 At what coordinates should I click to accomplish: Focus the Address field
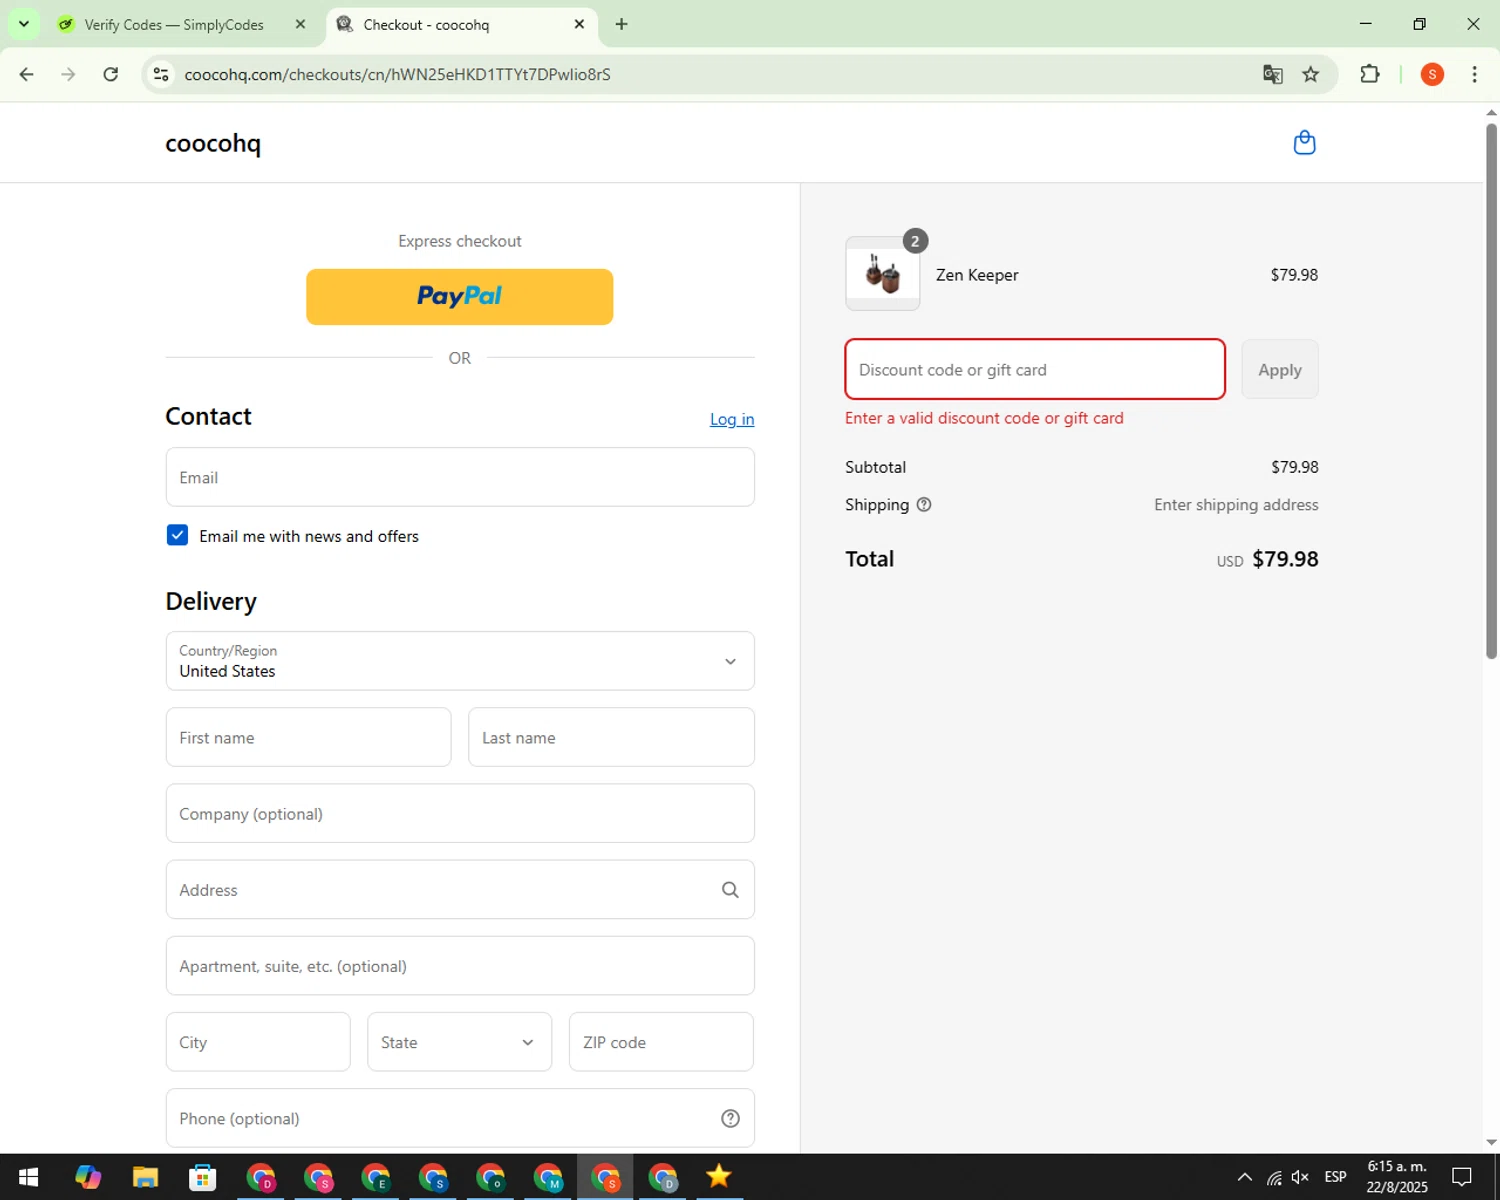coord(460,890)
